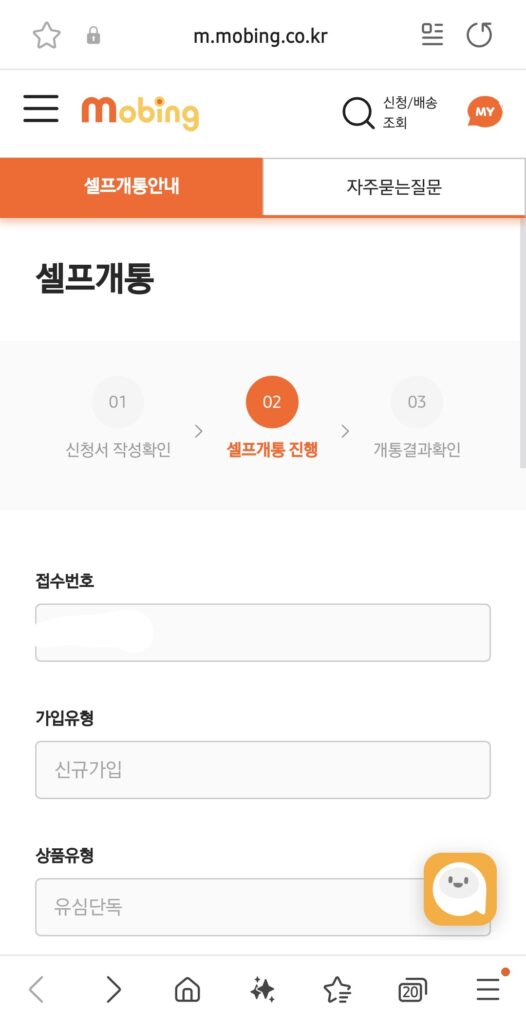Open reader mode icon in address bar
Screen dimensions: 526x1024
433,35
